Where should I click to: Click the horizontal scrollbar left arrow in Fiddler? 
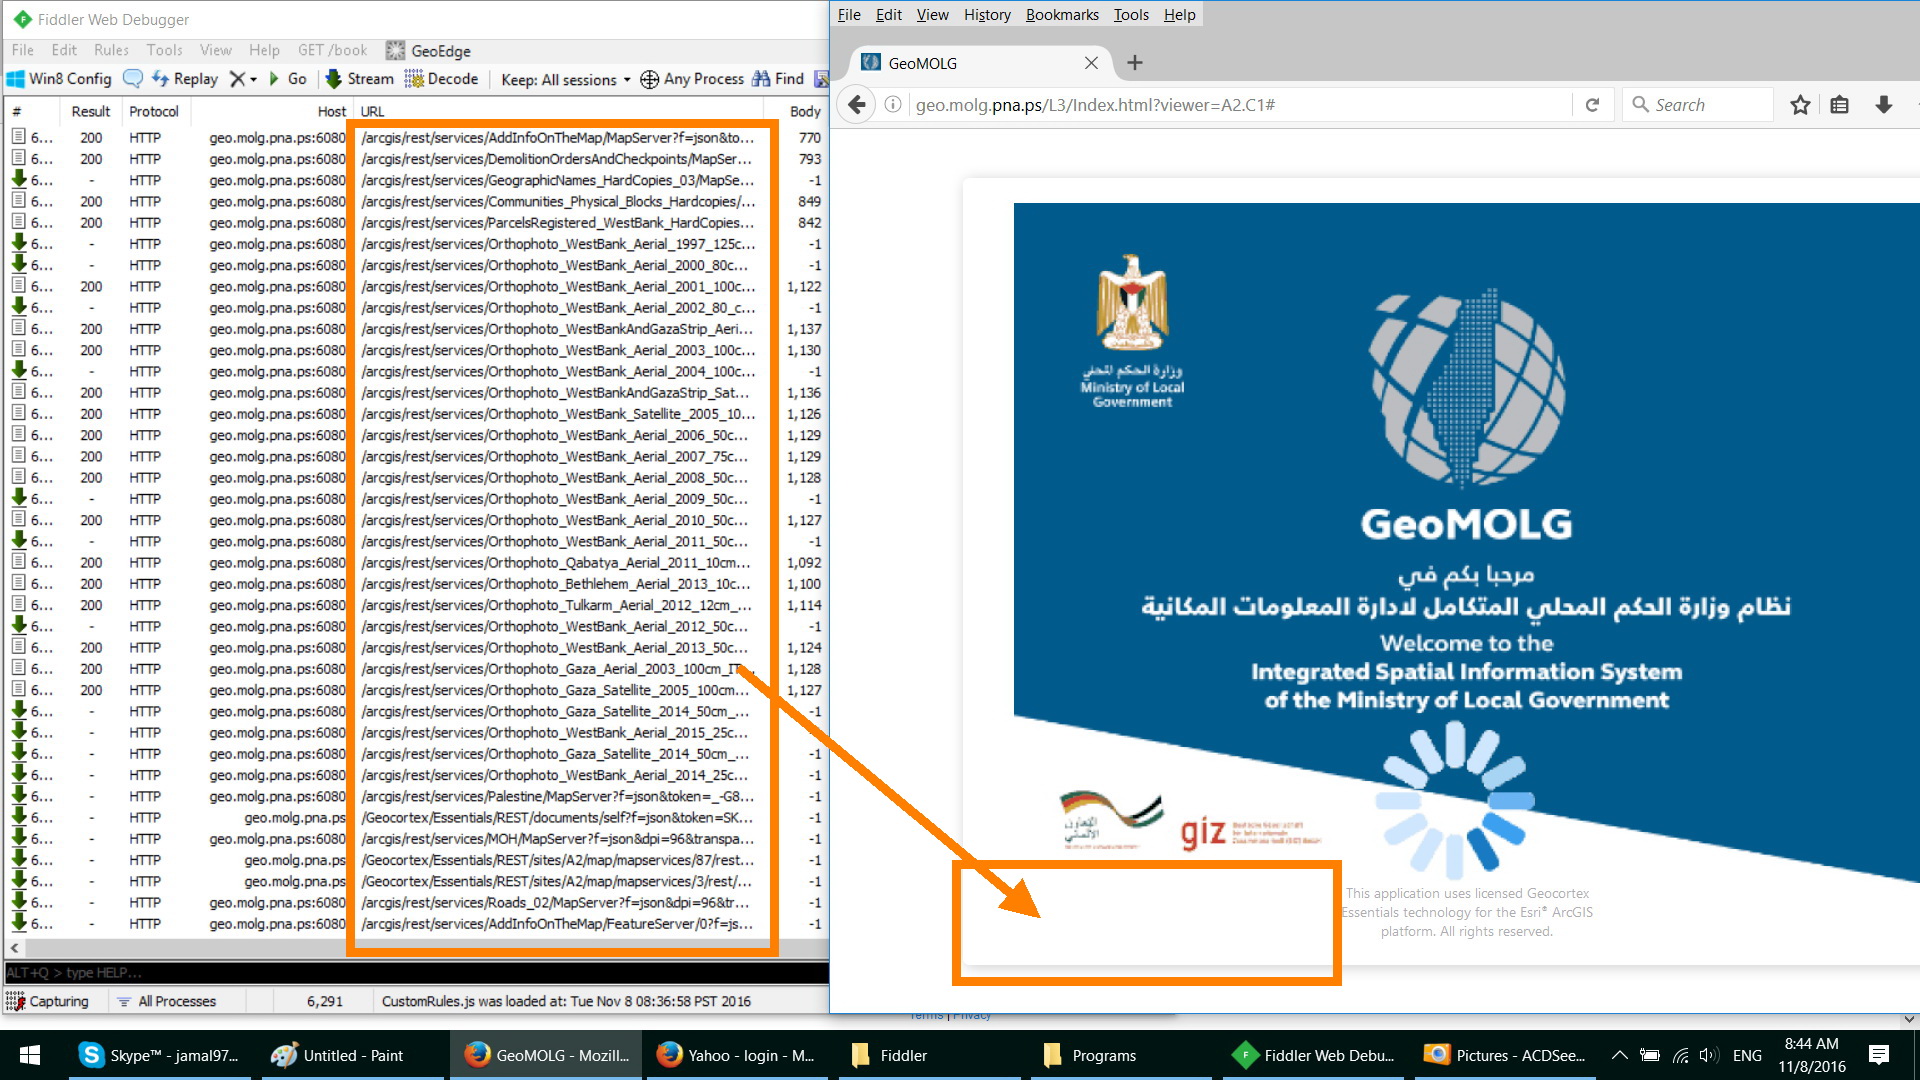tap(14, 947)
